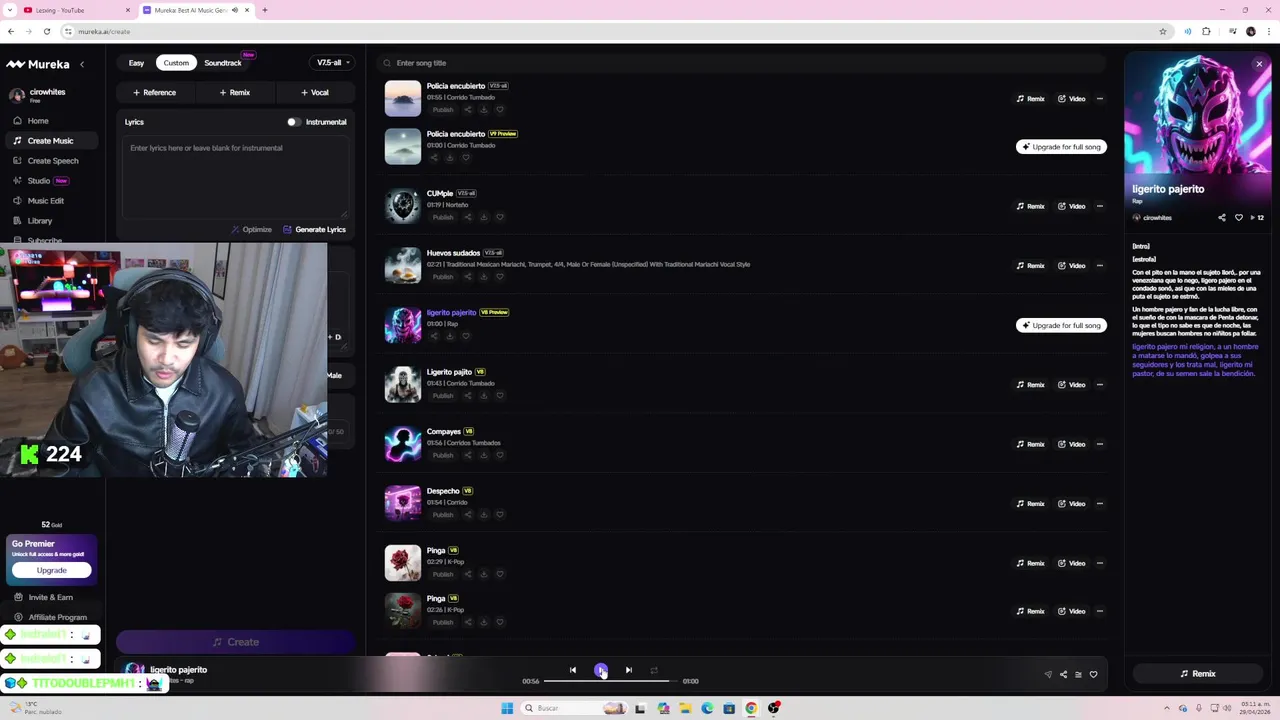Create Video for Huevos sudados
Screen dimensions: 1280x720
click(1071, 266)
